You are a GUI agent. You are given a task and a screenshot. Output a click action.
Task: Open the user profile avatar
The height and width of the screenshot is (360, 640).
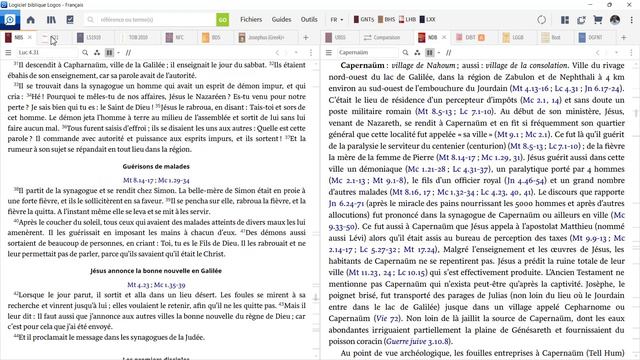coord(615,20)
